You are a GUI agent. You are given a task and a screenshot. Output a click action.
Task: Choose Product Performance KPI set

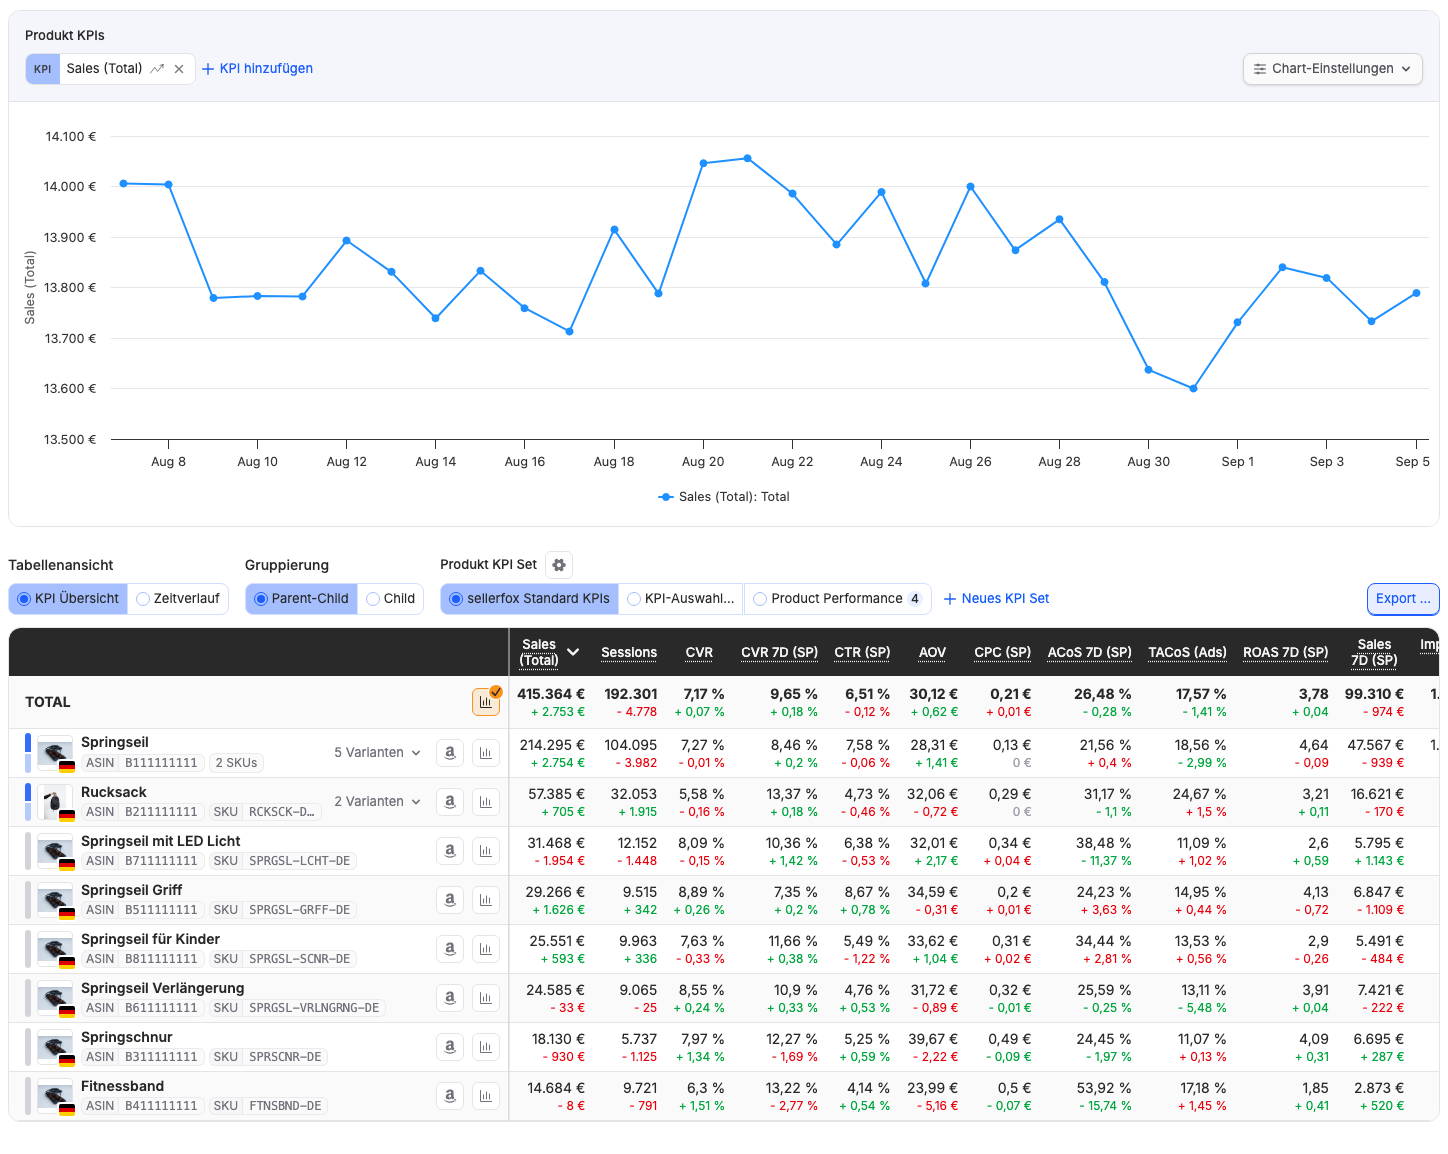point(838,599)
